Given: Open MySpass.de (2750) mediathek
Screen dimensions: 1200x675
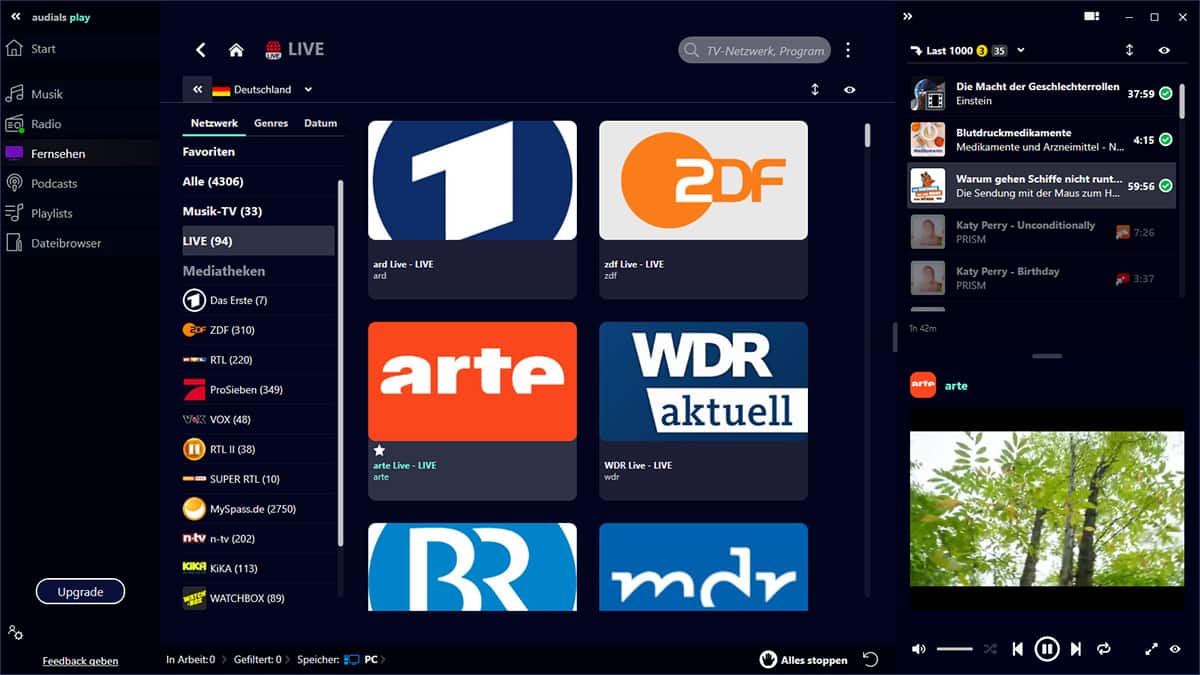Looking at the screenshot, I should [258, 509].
